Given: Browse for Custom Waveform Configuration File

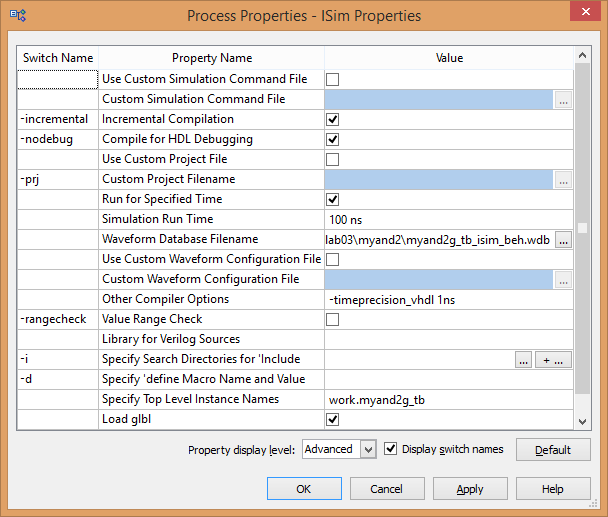Looking at the screenshot, I should click(563, 280).
